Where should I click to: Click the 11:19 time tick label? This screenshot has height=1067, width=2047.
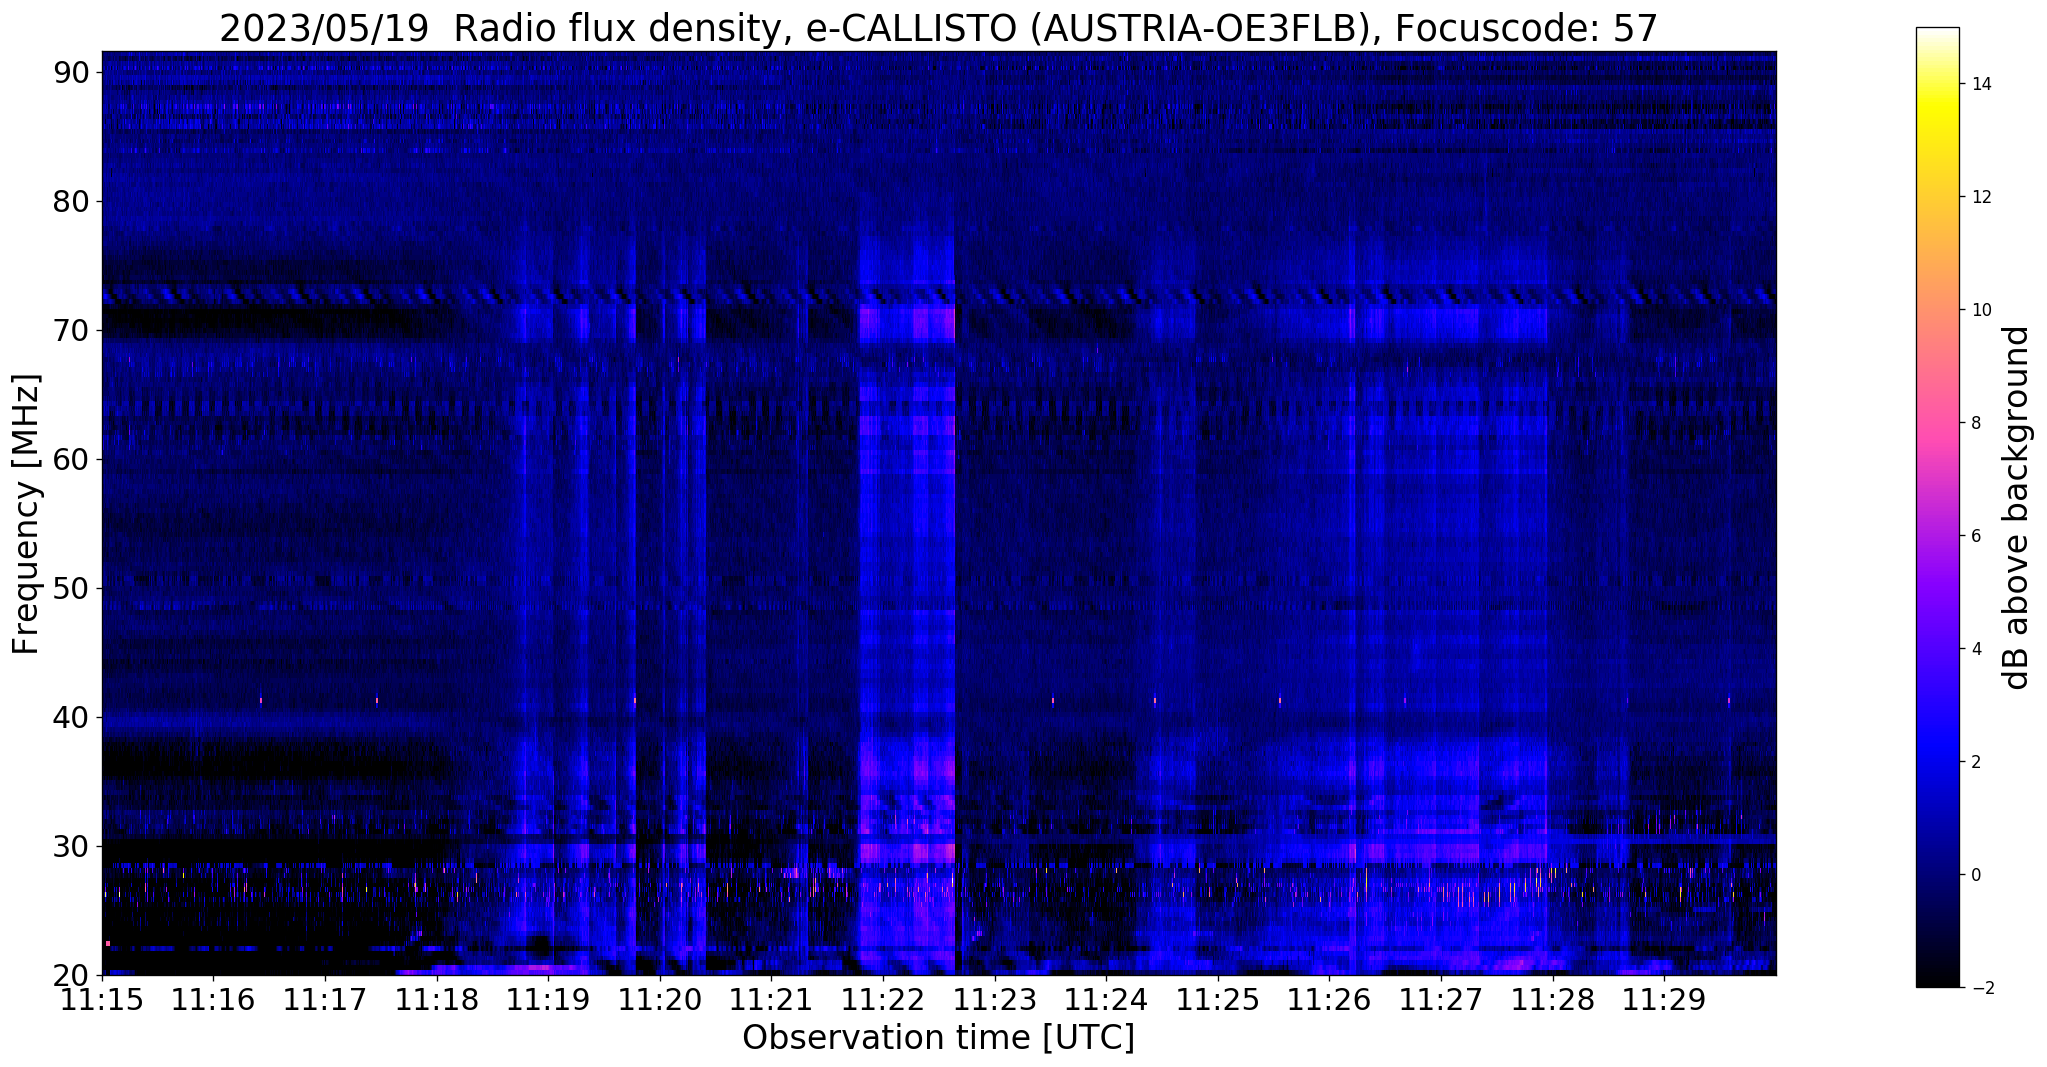point(548,999)
